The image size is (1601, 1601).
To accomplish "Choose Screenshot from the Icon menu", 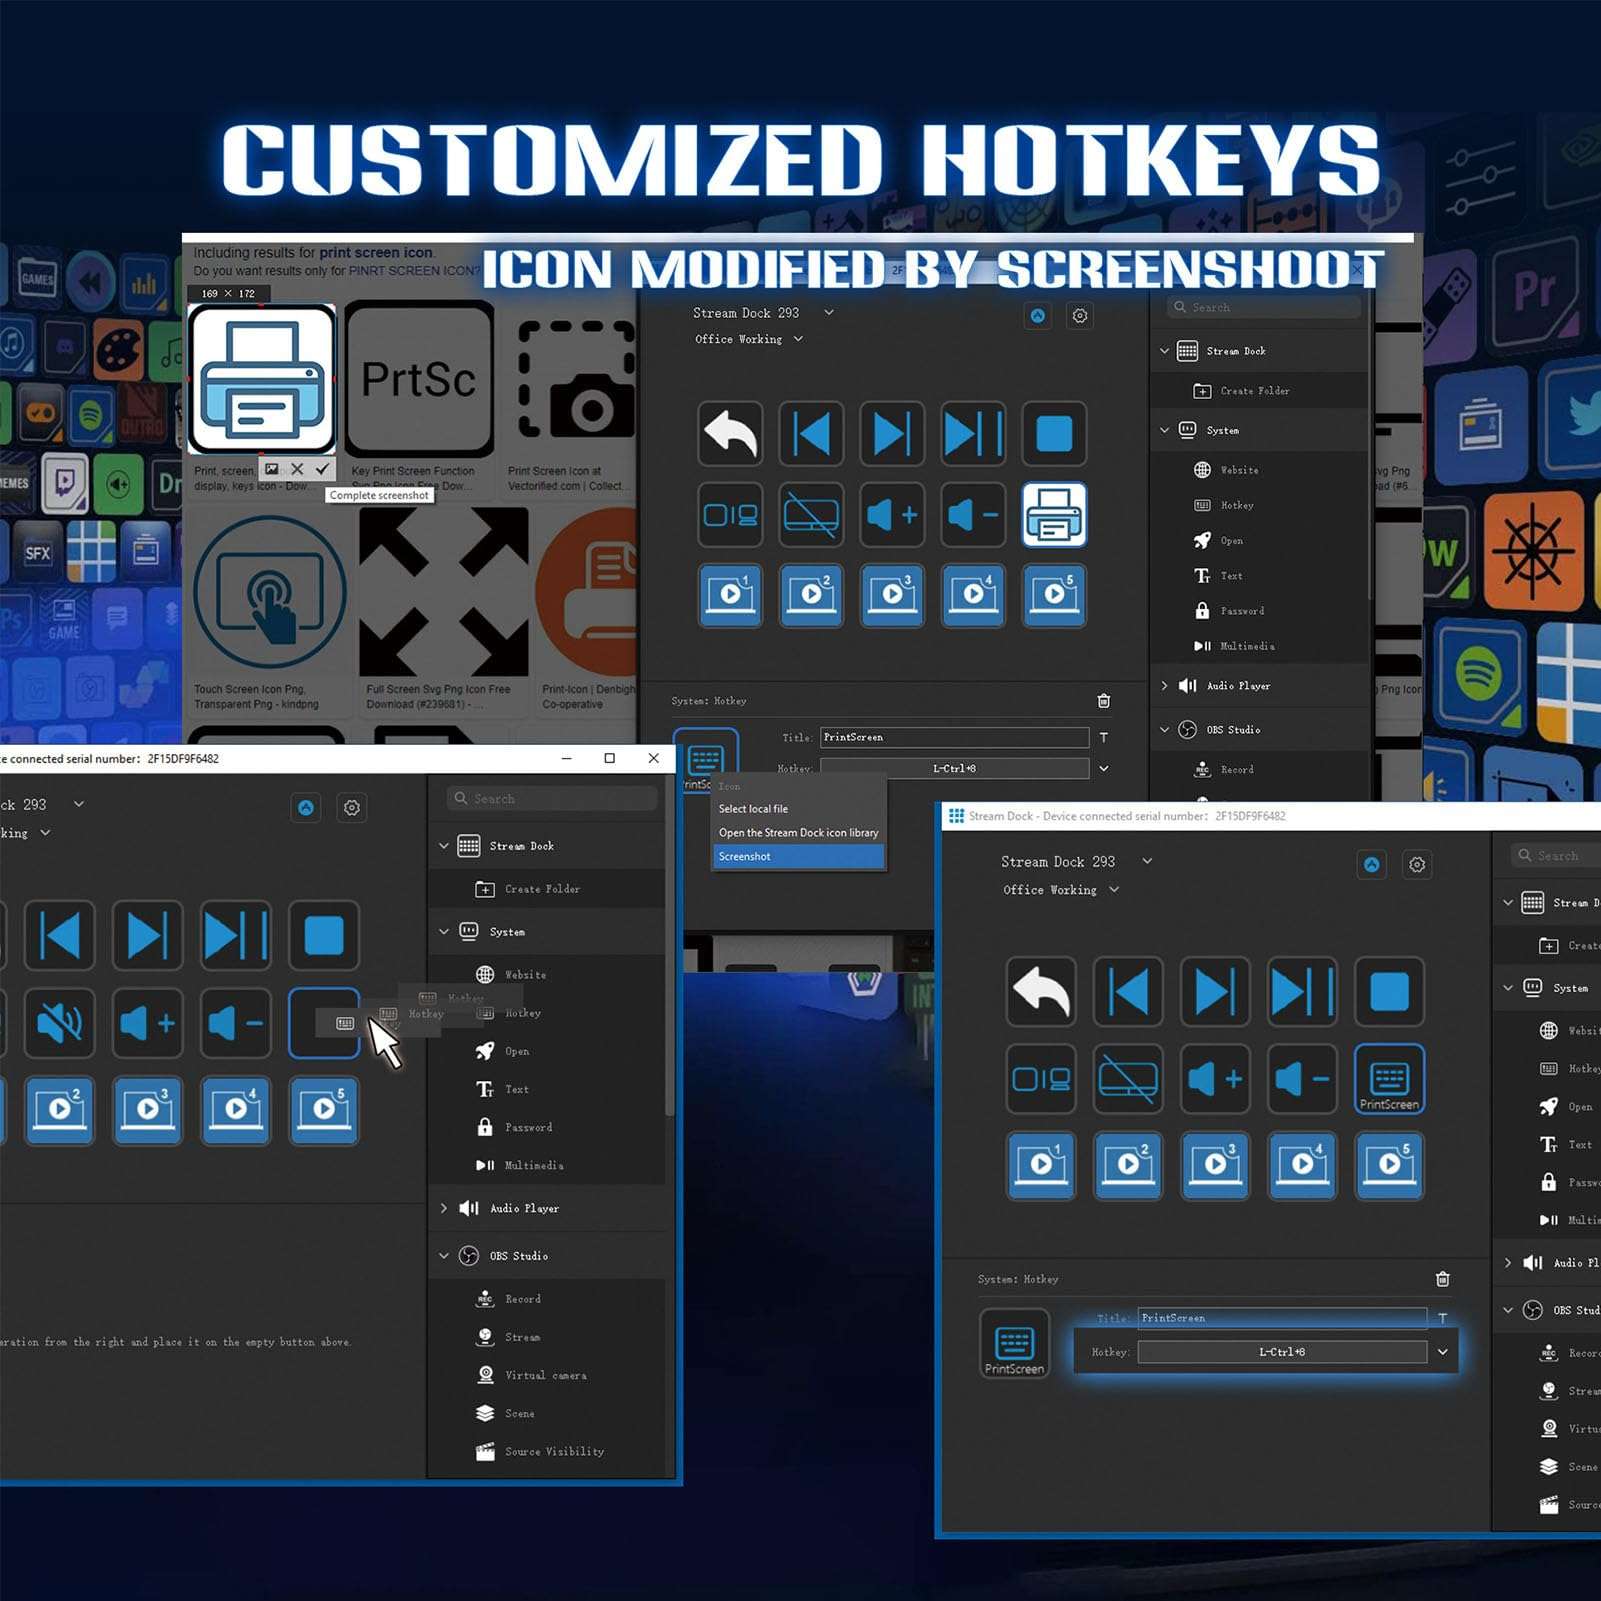I will tap(744, 856).
